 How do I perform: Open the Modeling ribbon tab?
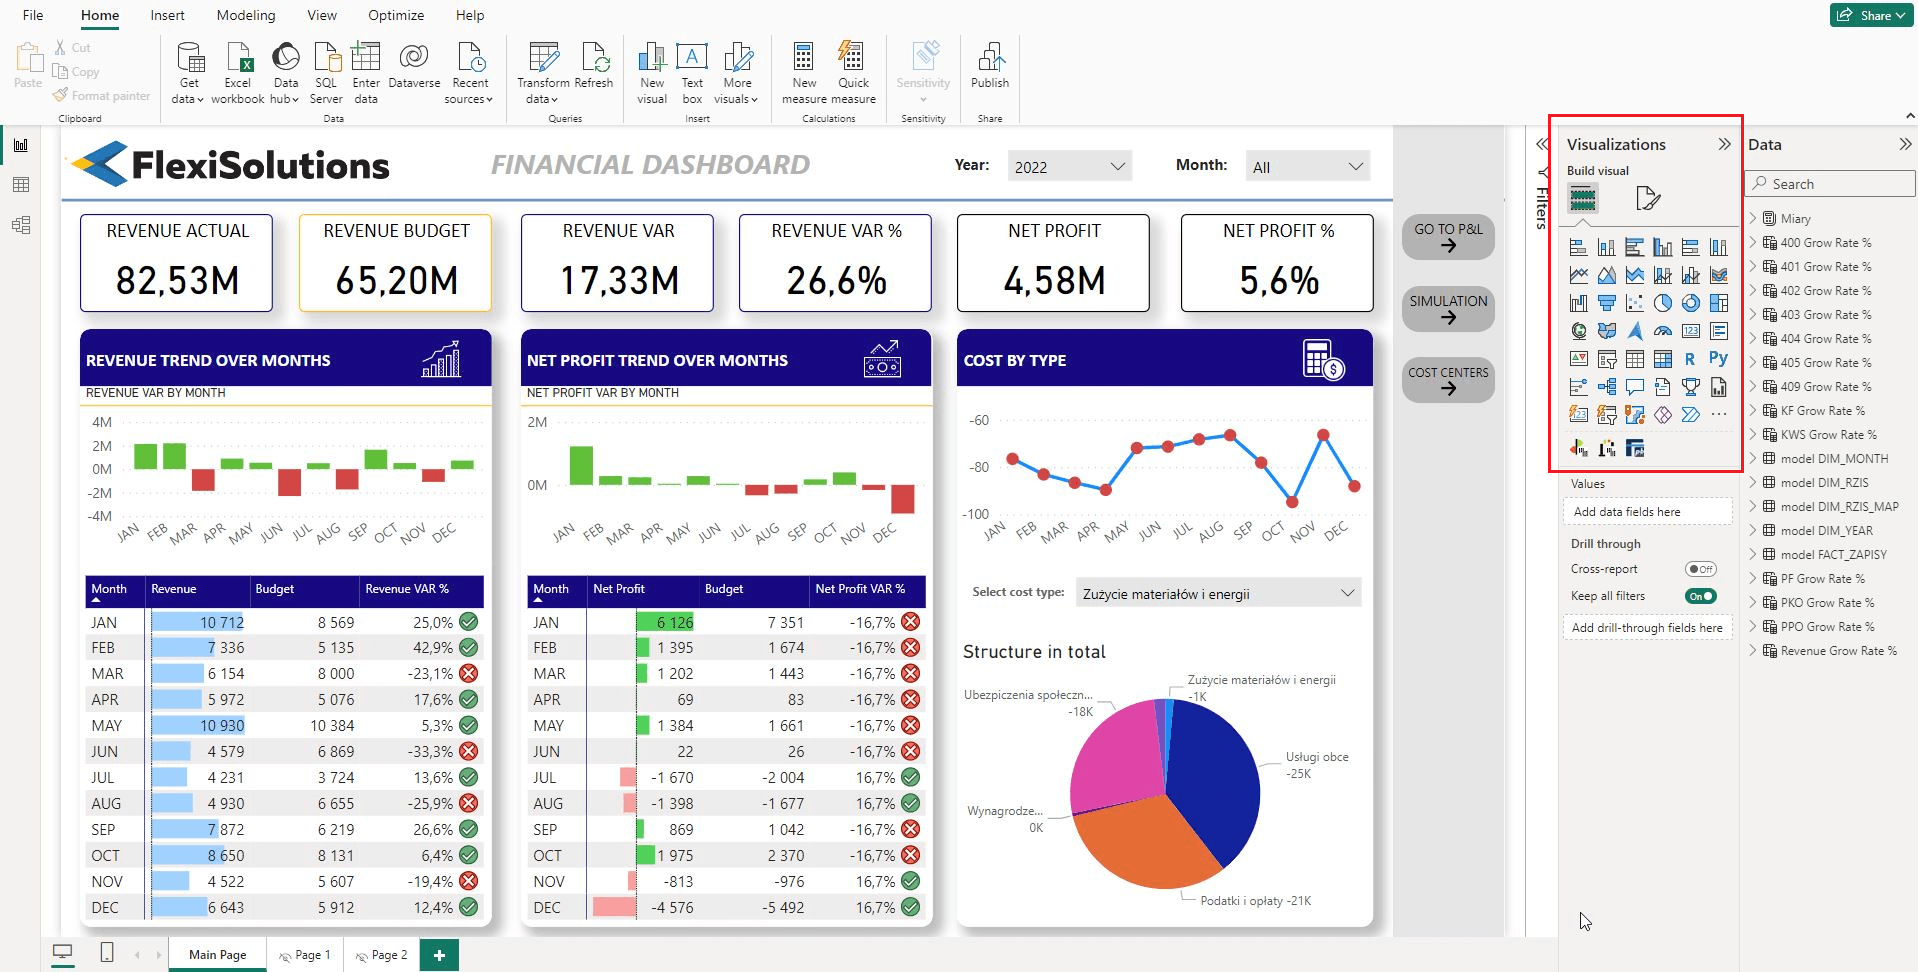pos(245,15)
